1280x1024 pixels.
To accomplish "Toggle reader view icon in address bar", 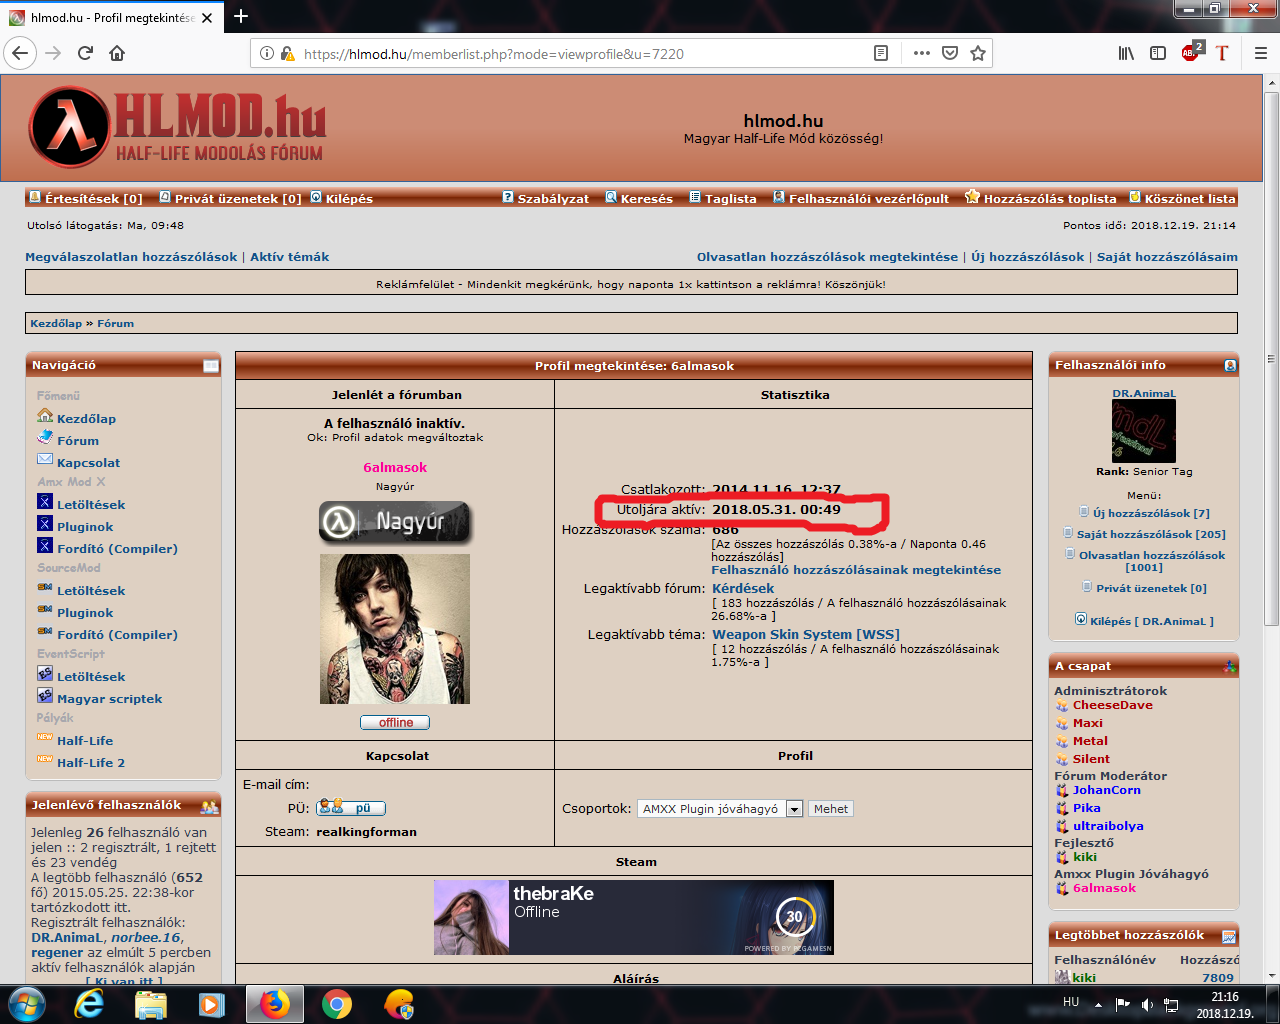I will coord(881,53).
